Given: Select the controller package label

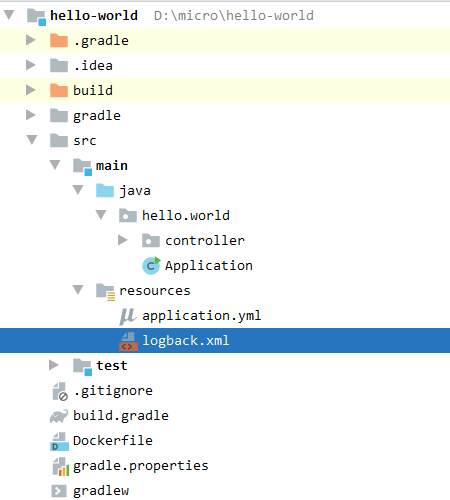Looking at the screenshot, I should 205,240.
